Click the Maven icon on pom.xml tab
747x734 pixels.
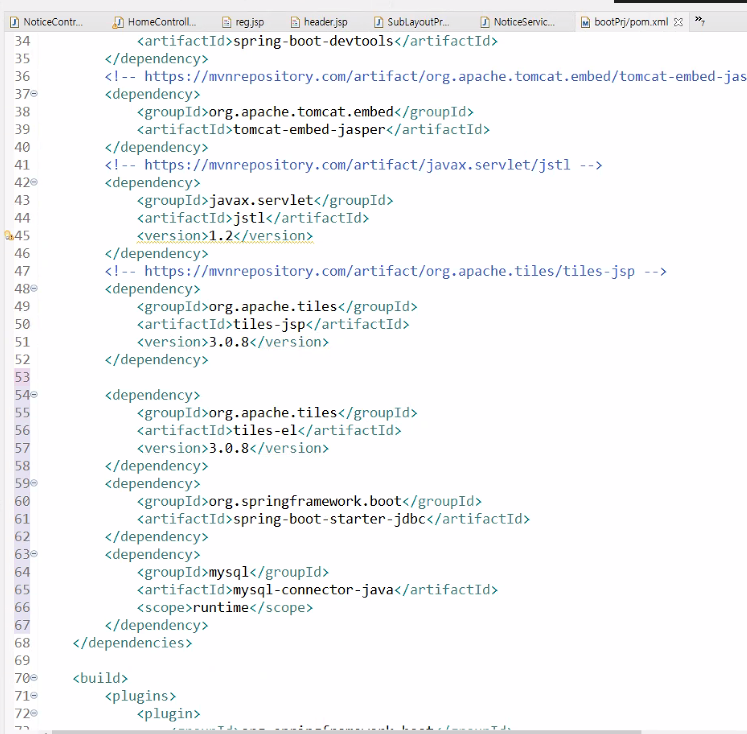[585, 22]
